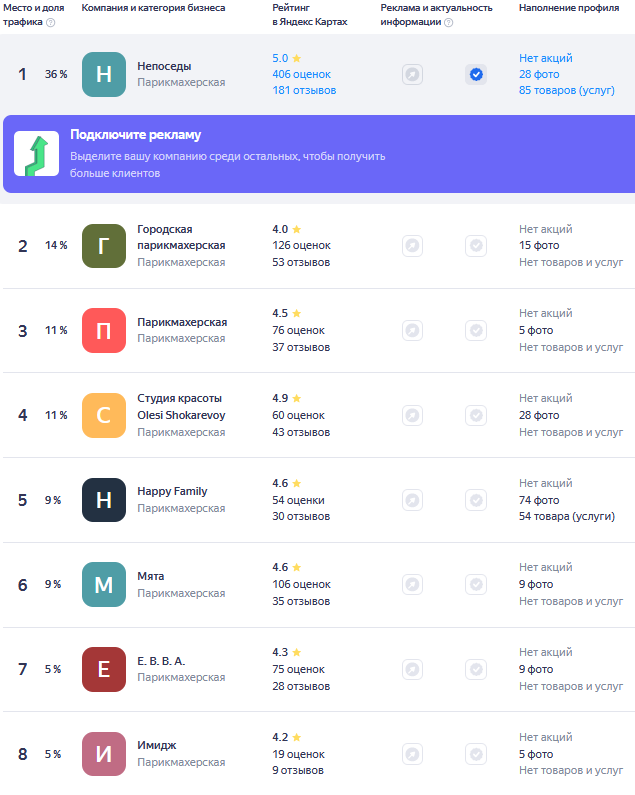Click the company name Имидж
Viewport: 635px width, 795px height.
pyautogui.click(x=157, y=745)
